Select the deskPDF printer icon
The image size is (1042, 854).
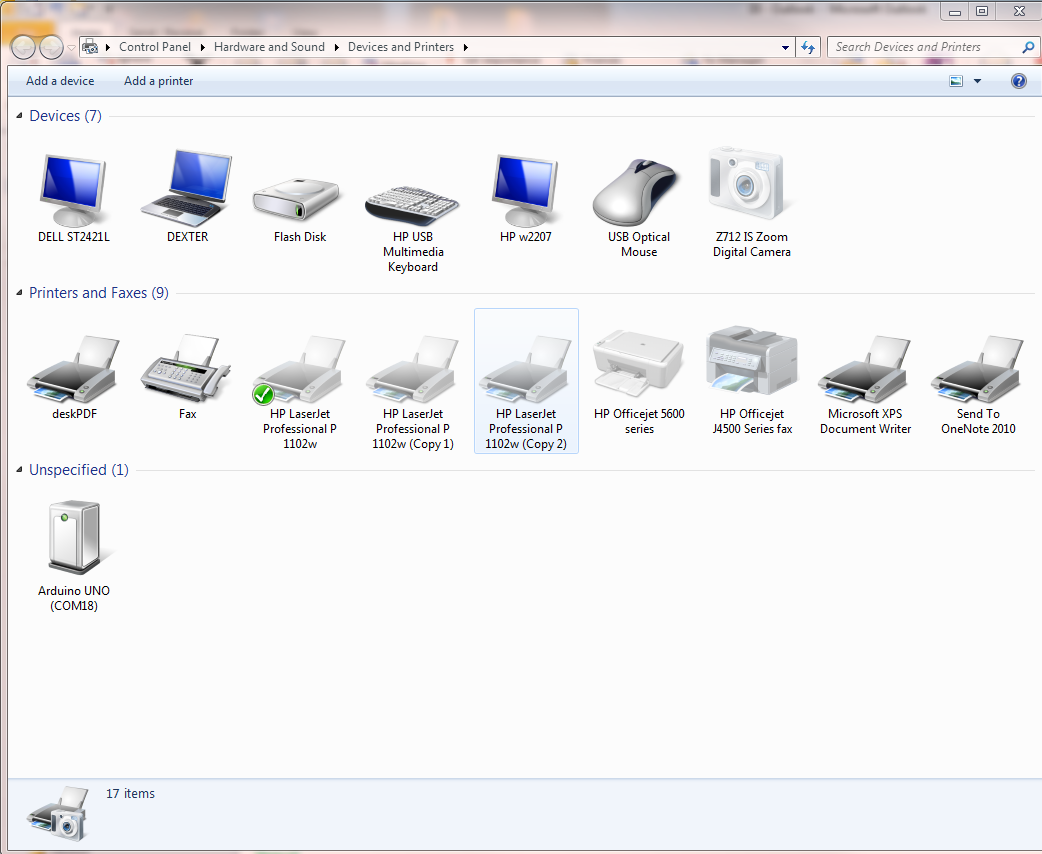73,370
